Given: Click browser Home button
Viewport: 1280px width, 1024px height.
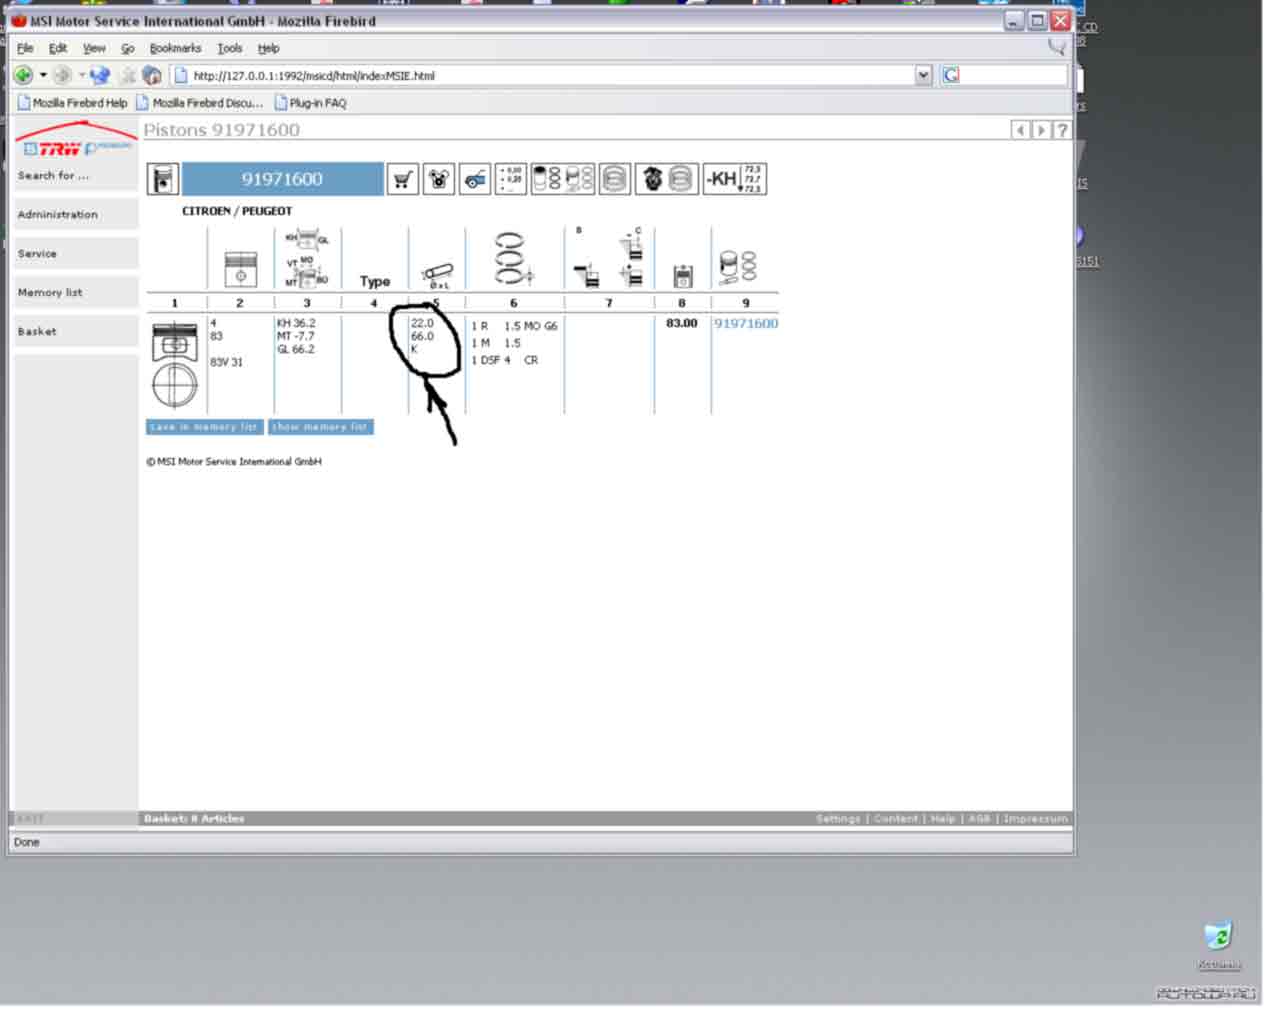Looking at the screenshot, I should 152,75.
